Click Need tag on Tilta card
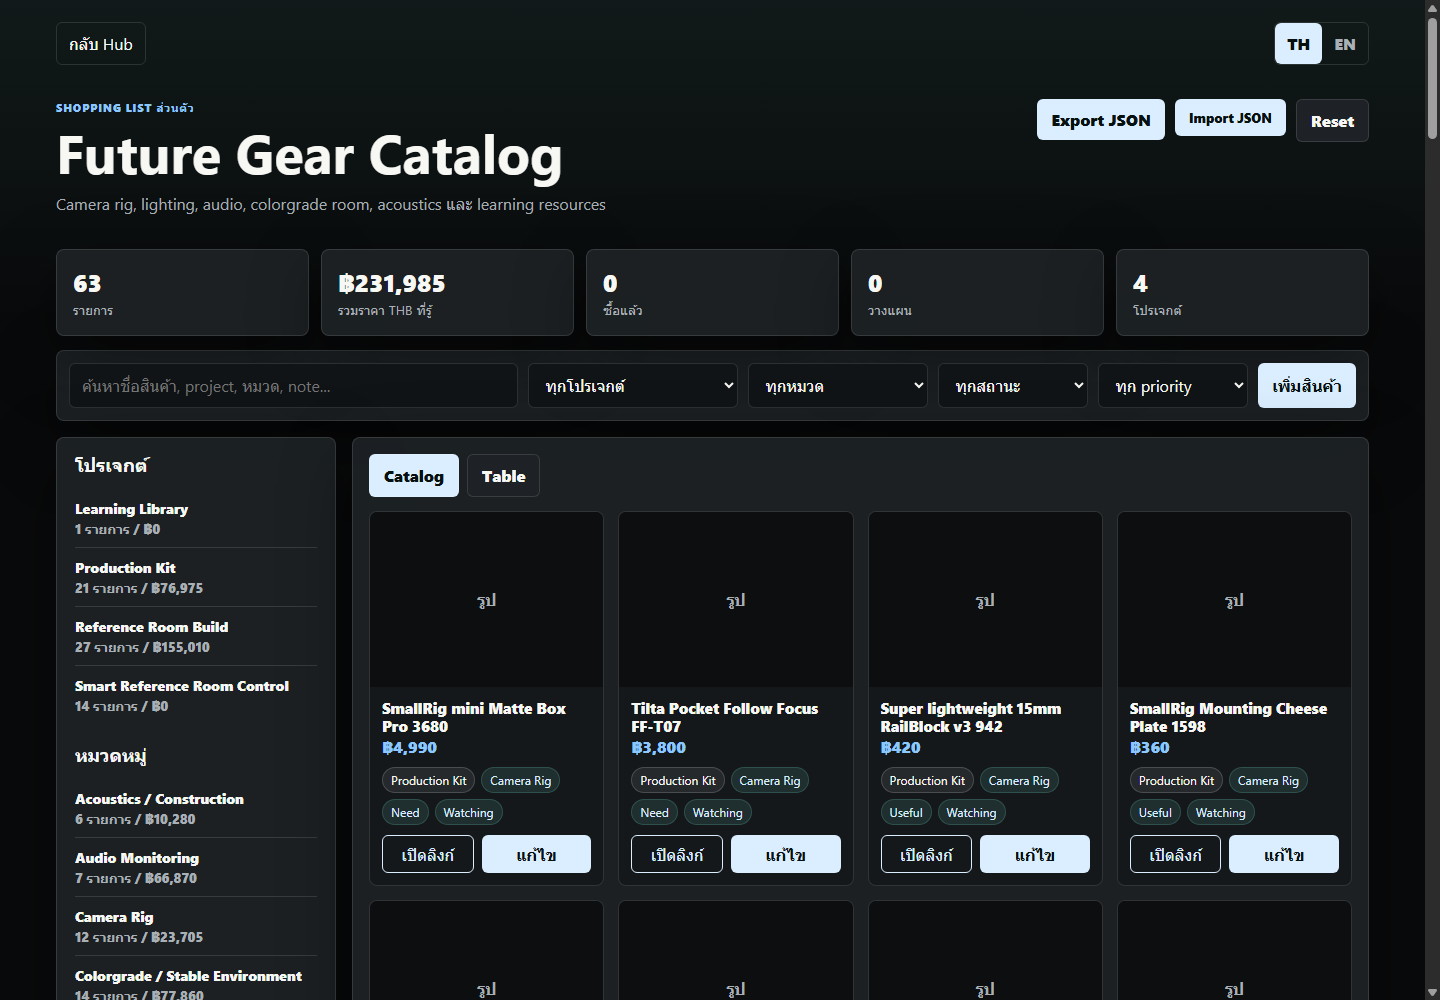This screenshot has height=1000, width=1440. click(x=654, y=813)
